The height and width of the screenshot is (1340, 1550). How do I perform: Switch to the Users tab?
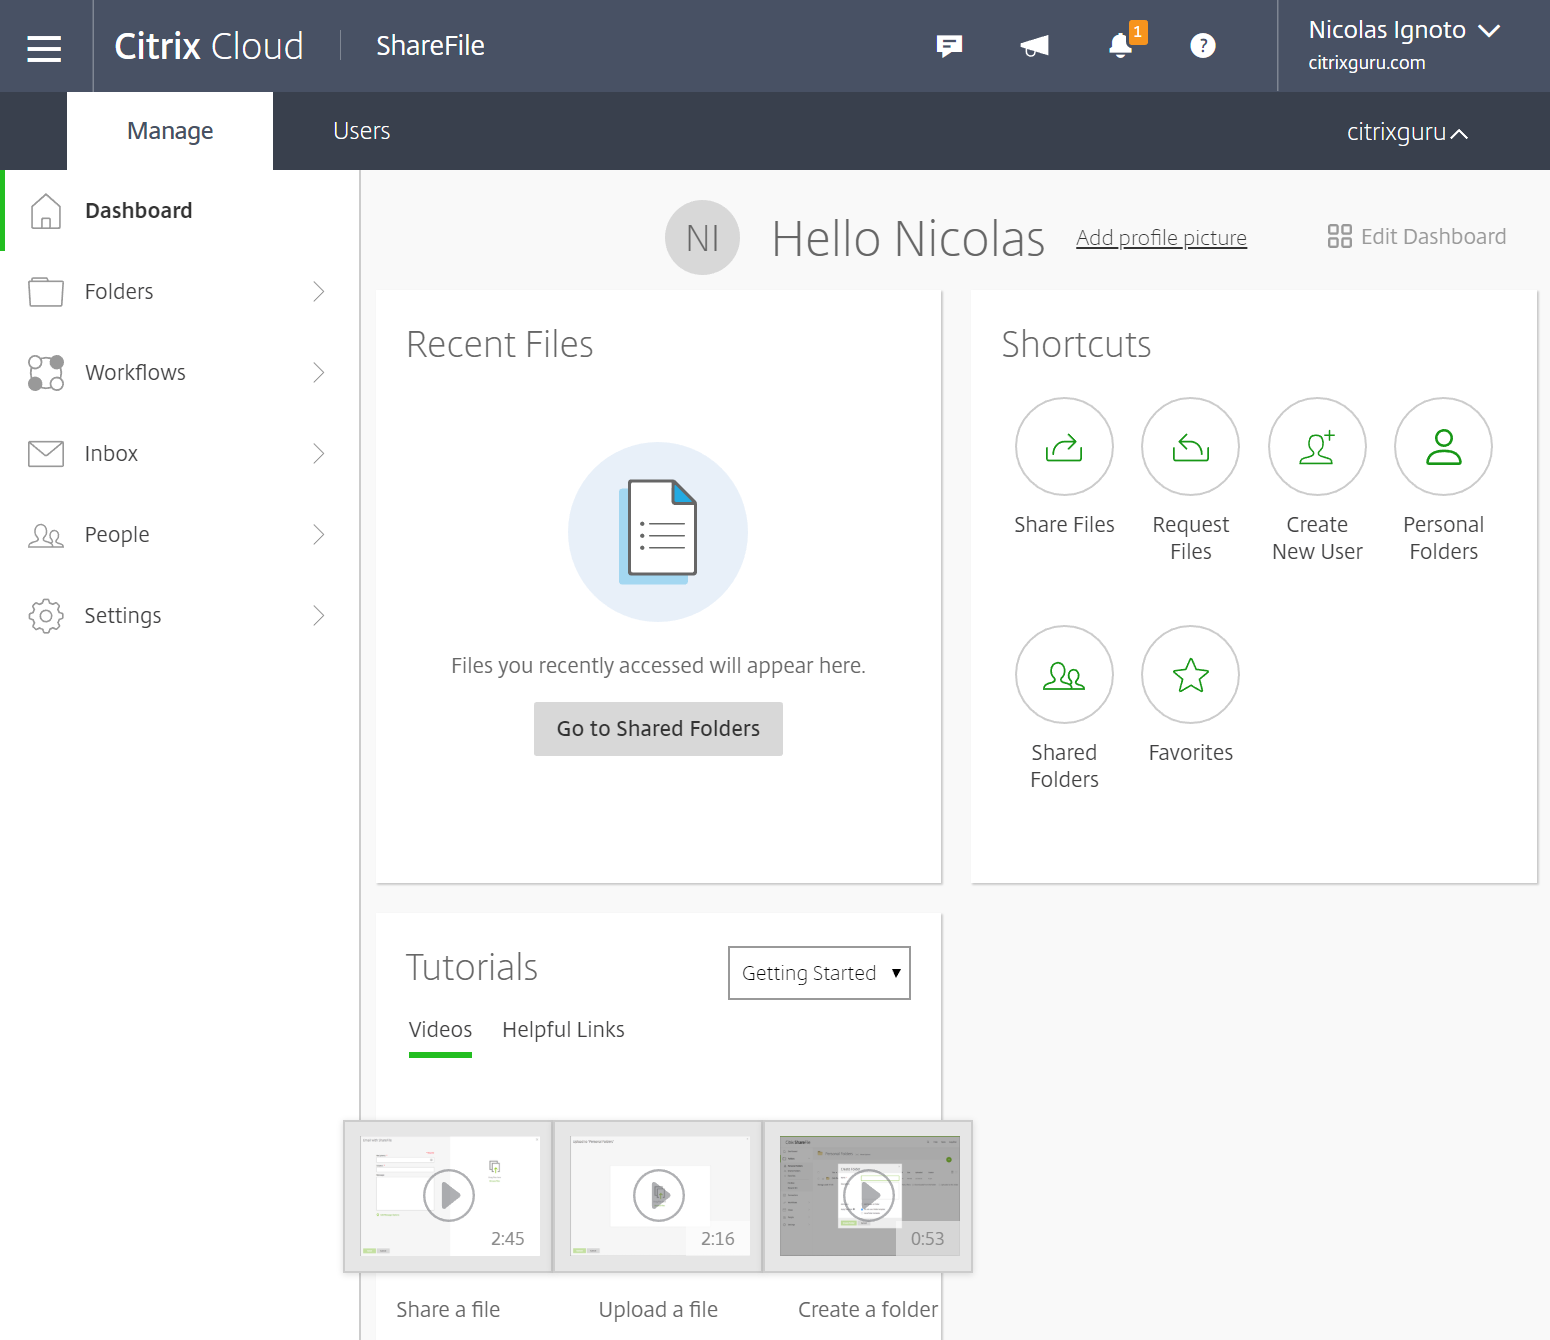click(361, 130)
